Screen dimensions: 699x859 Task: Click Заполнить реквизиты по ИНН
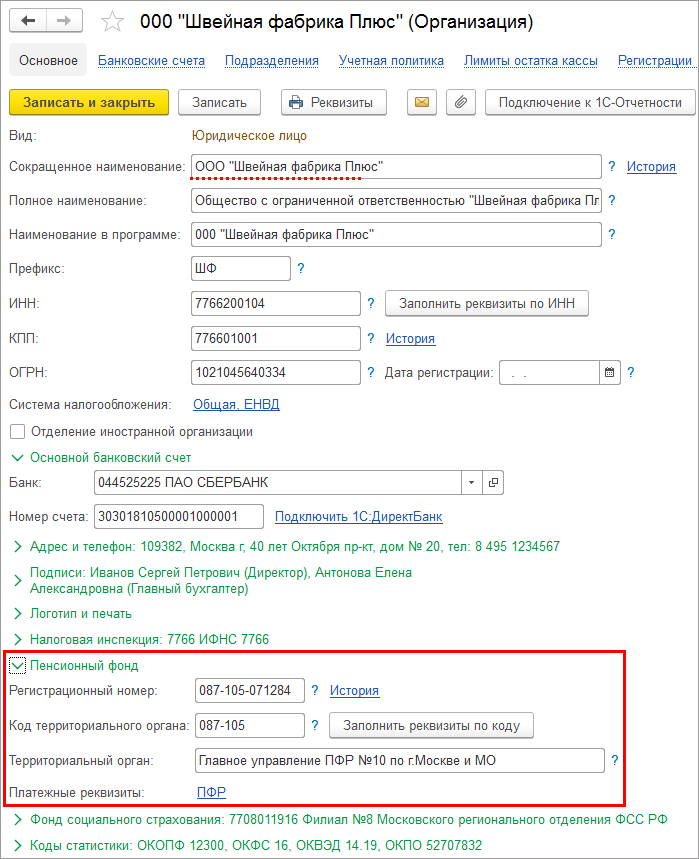click(487, 303)
